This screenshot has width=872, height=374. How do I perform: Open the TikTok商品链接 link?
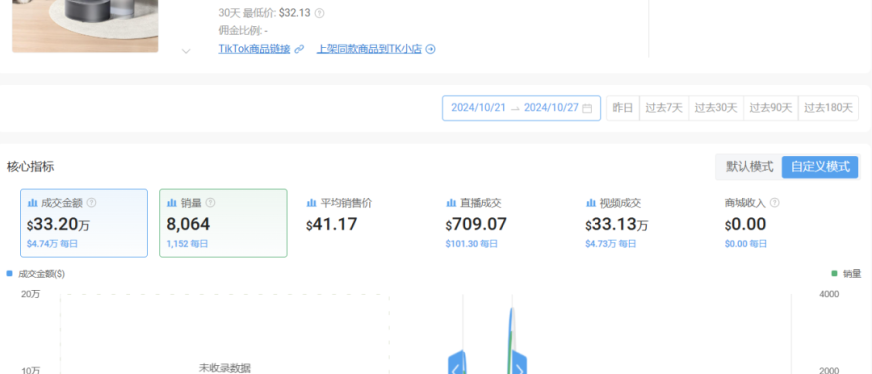[x=254, y=49]
